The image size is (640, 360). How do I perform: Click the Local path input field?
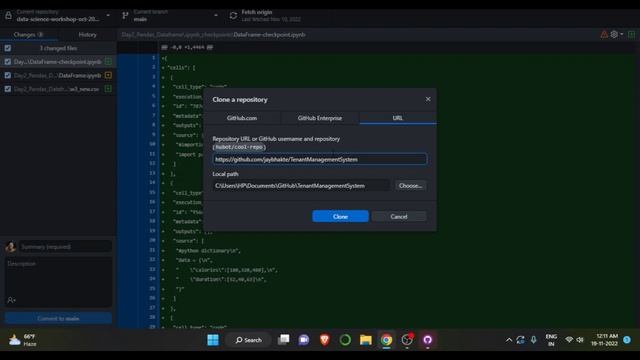(x=301, y=186)
